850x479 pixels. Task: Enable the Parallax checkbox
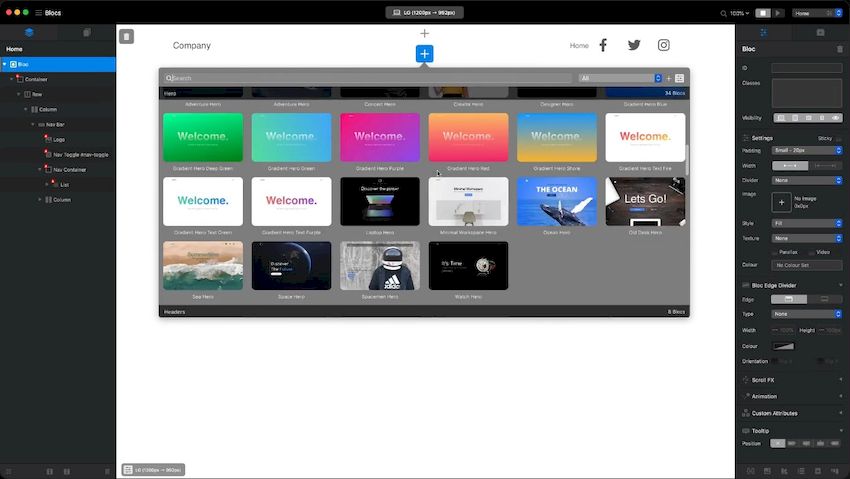coord(775,253)
